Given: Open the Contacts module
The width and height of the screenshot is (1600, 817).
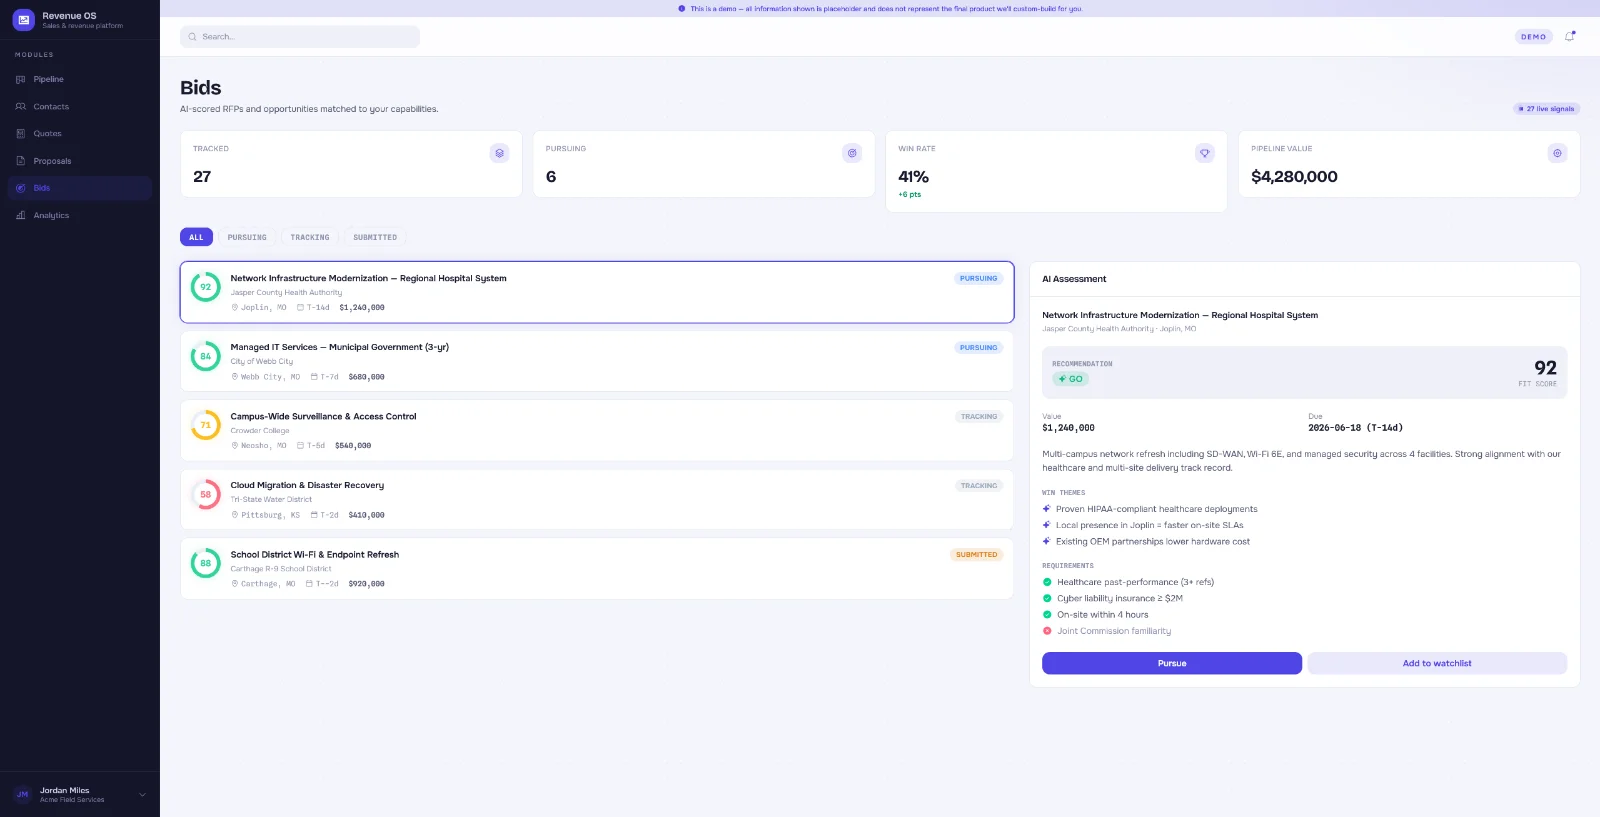Looking at the screenshot, I should coord(80,106).
